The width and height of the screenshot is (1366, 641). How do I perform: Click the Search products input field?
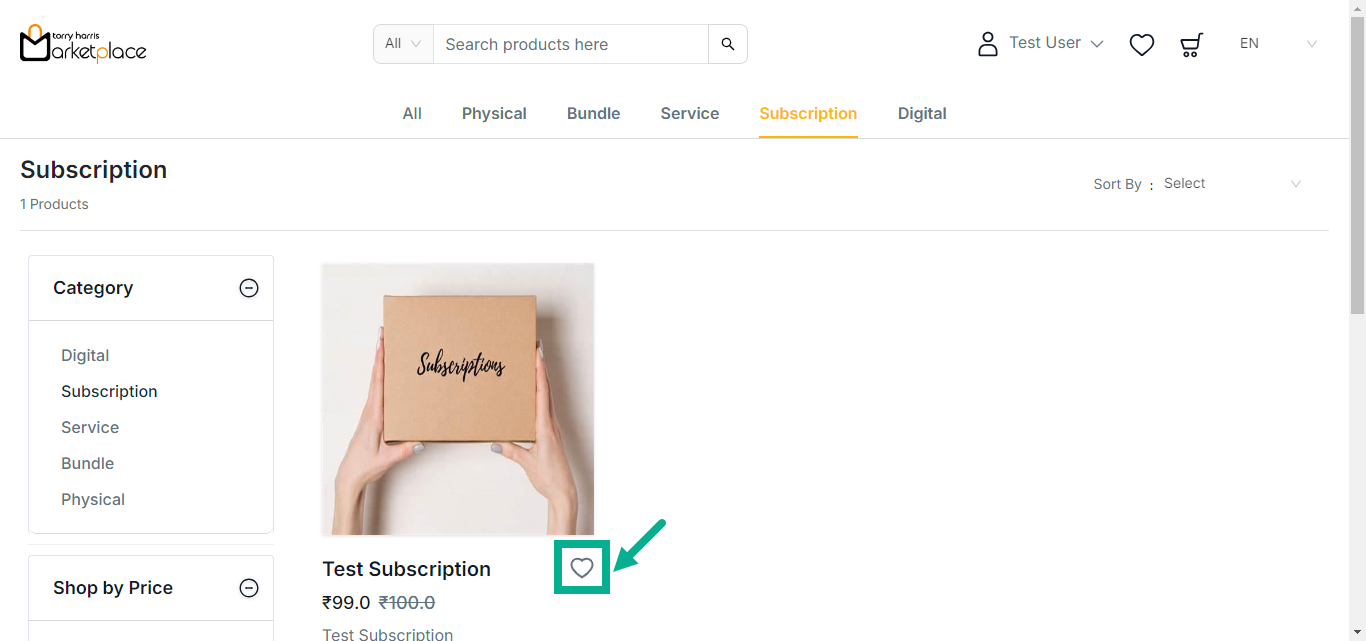pos(570,44)
